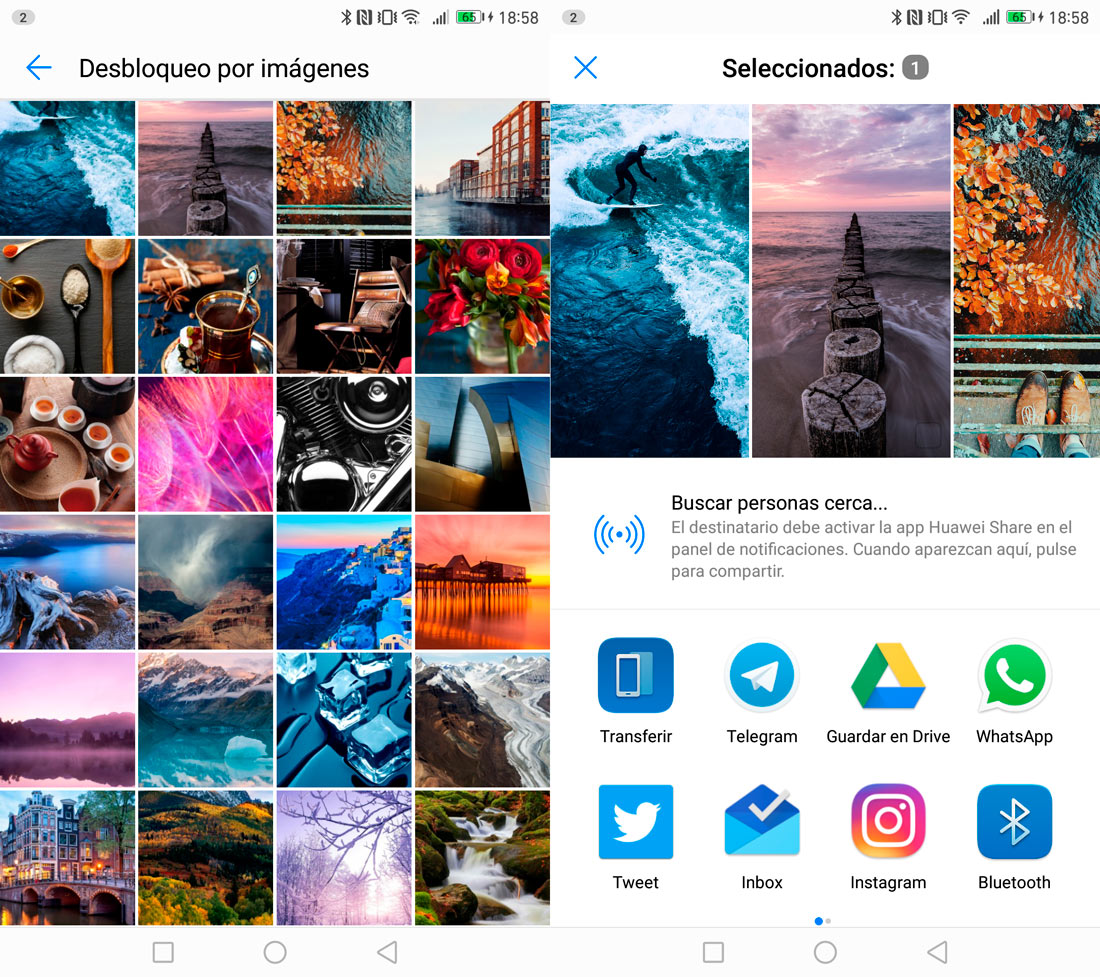1100x977 pixels.
Task: Tap the Tweet Twitter icon
Action: pyautogui.click(x=635, y=822)
